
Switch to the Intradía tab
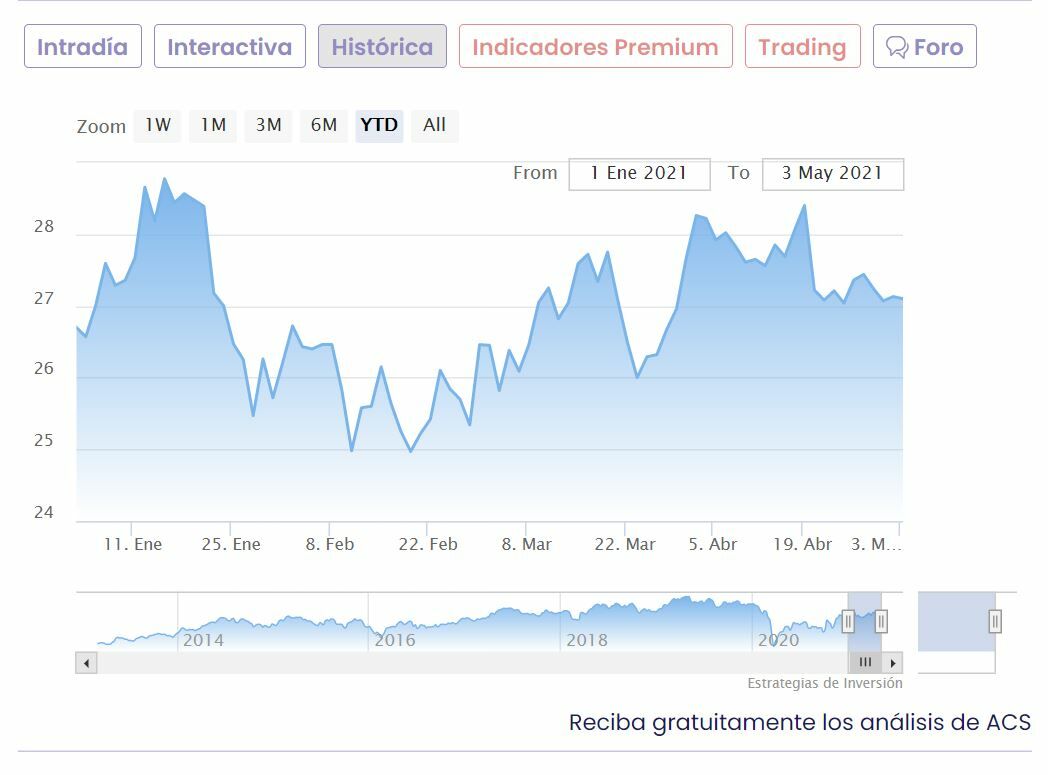click(x=83, y=47)
